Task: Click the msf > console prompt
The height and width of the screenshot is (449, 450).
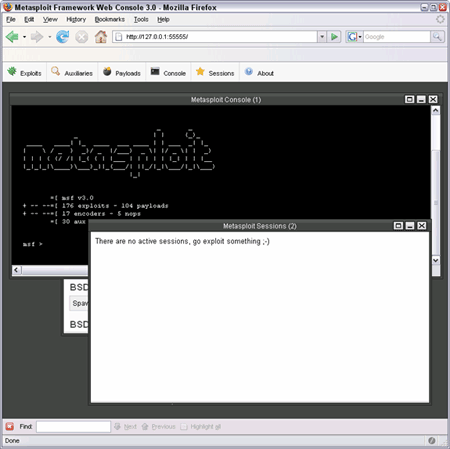Action: pyautogui.click(x=32, y=244)
